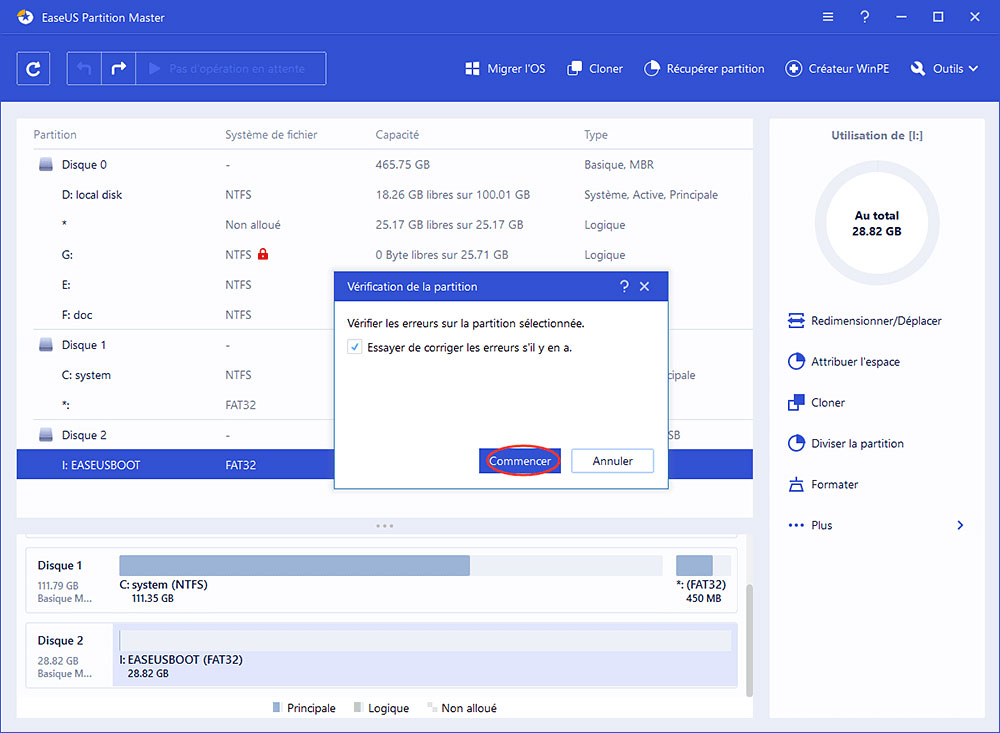Click the redo arrow button
The height and width of the screenshot is (733, 1000).
pyautogui.click(x=119, y=68)
